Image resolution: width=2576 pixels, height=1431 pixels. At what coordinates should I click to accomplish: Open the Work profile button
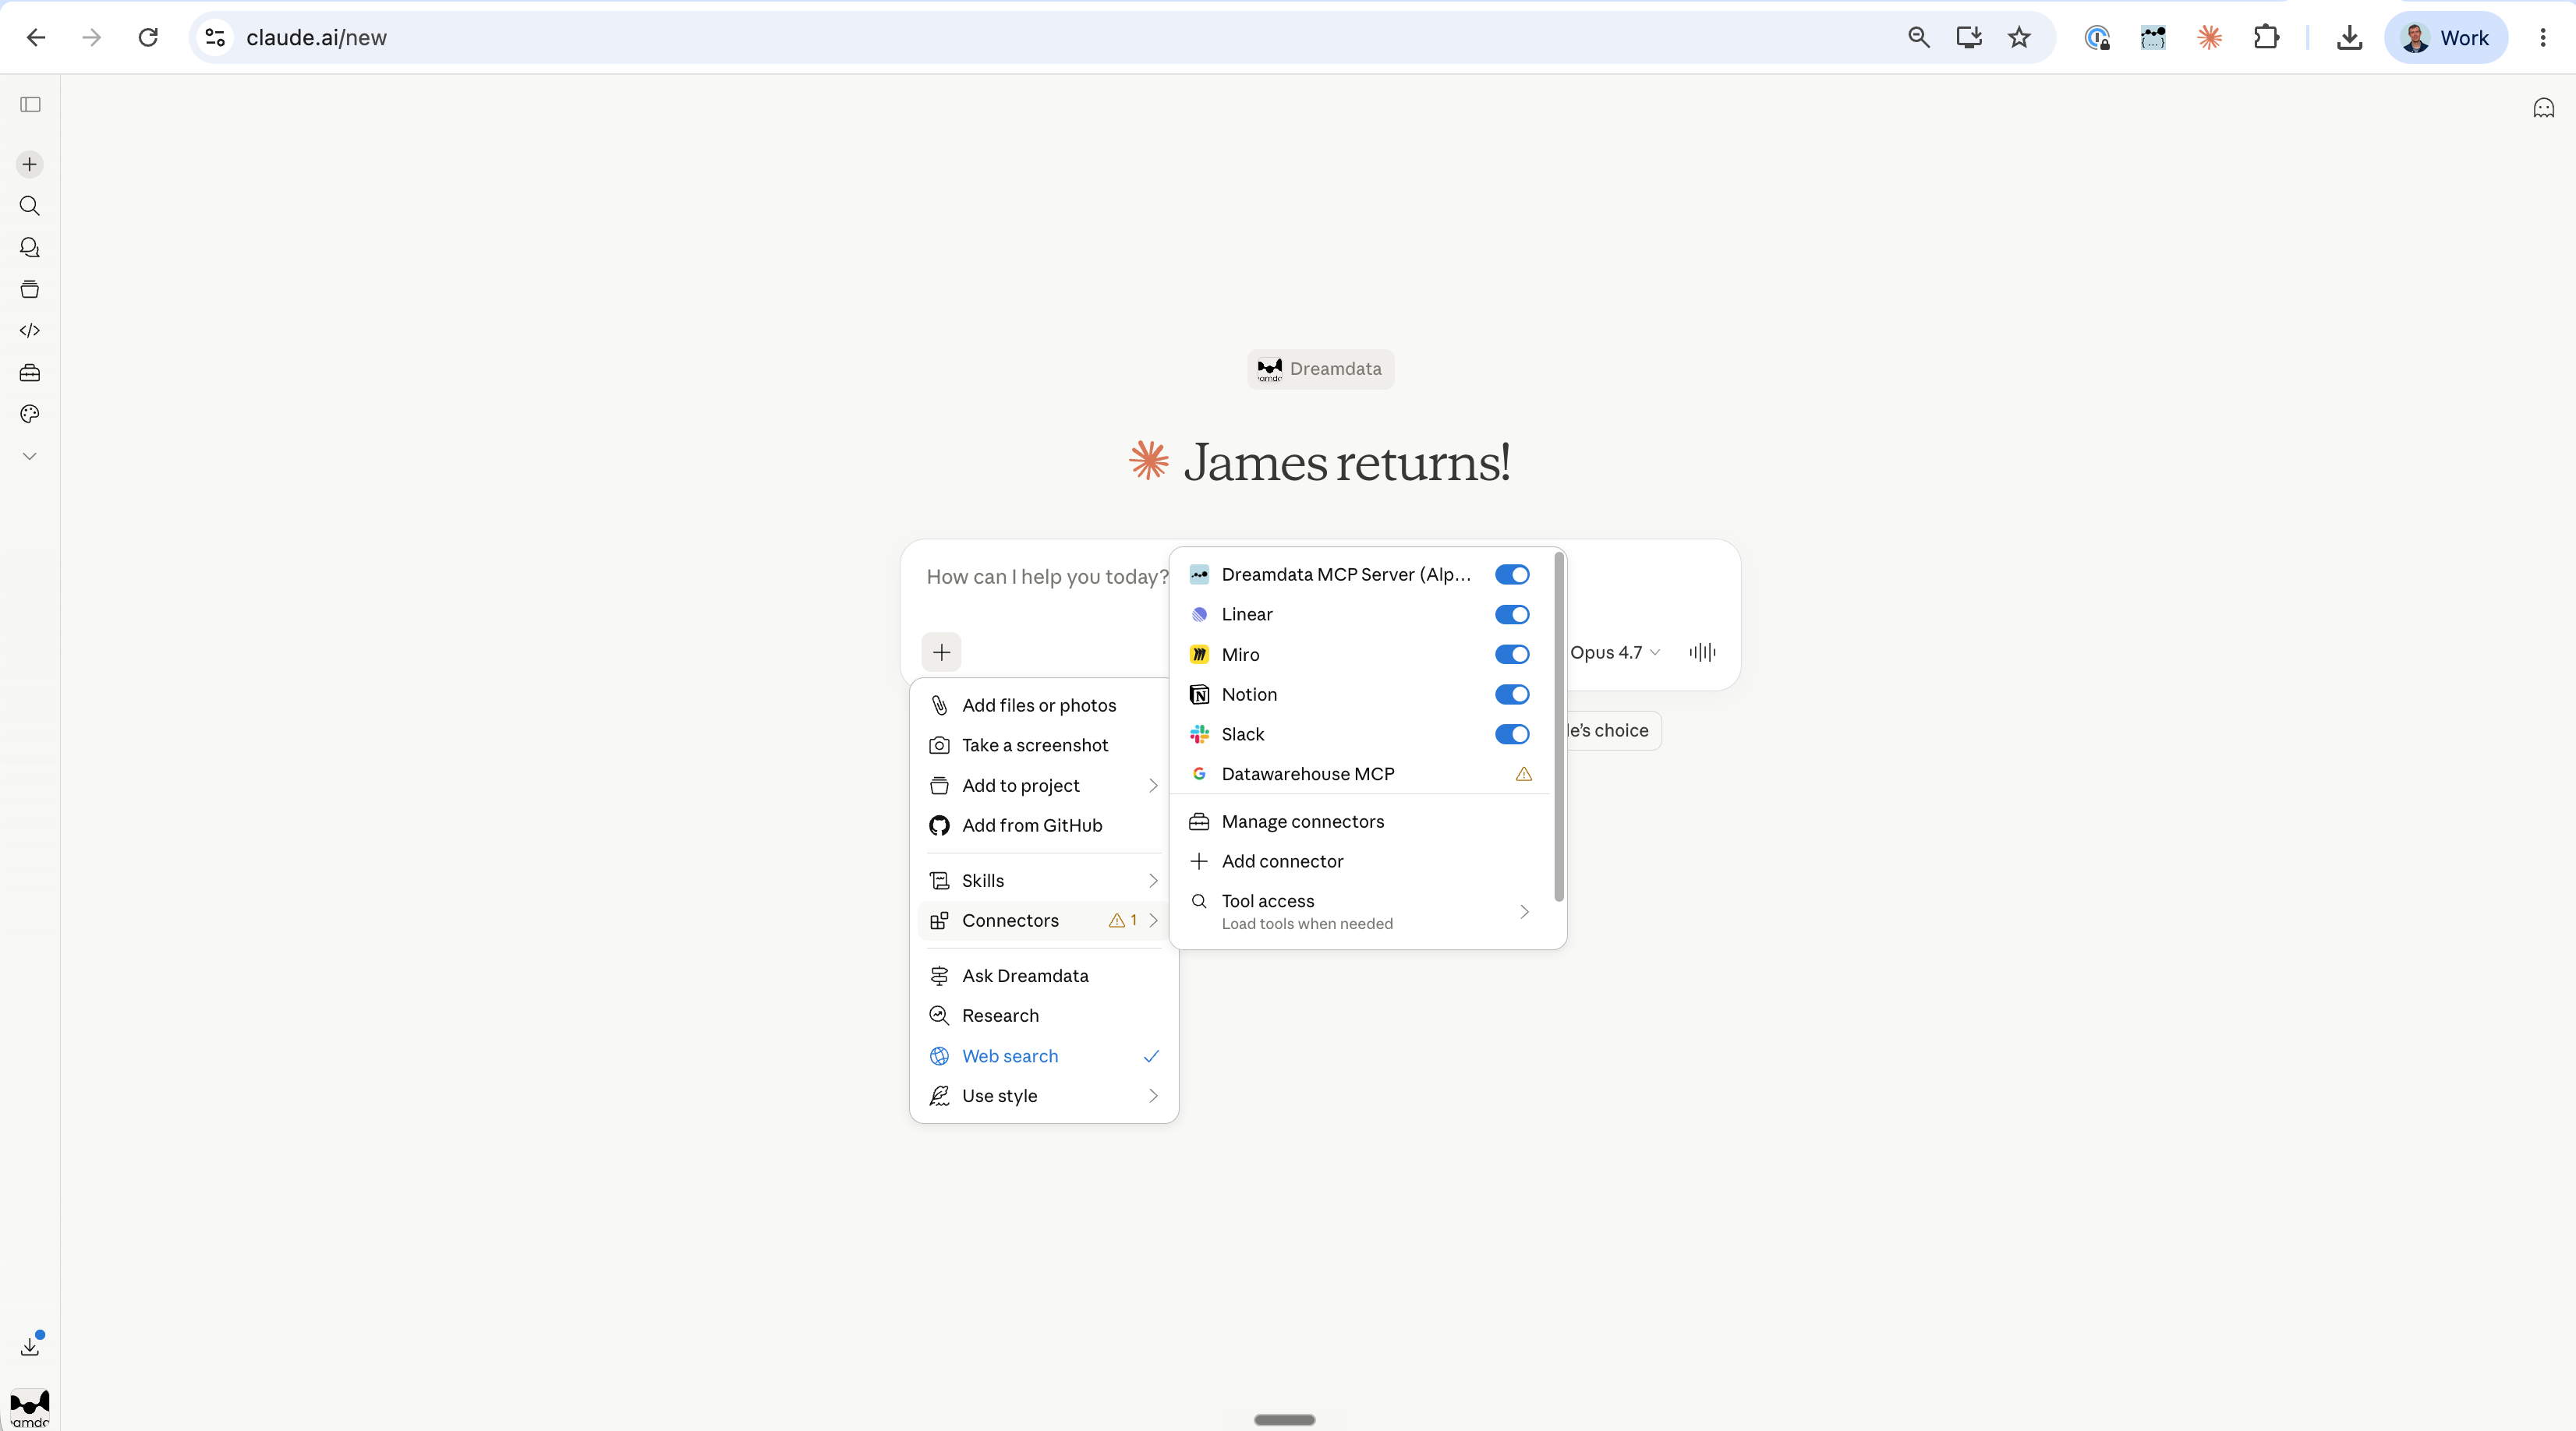pos(2445,38)
